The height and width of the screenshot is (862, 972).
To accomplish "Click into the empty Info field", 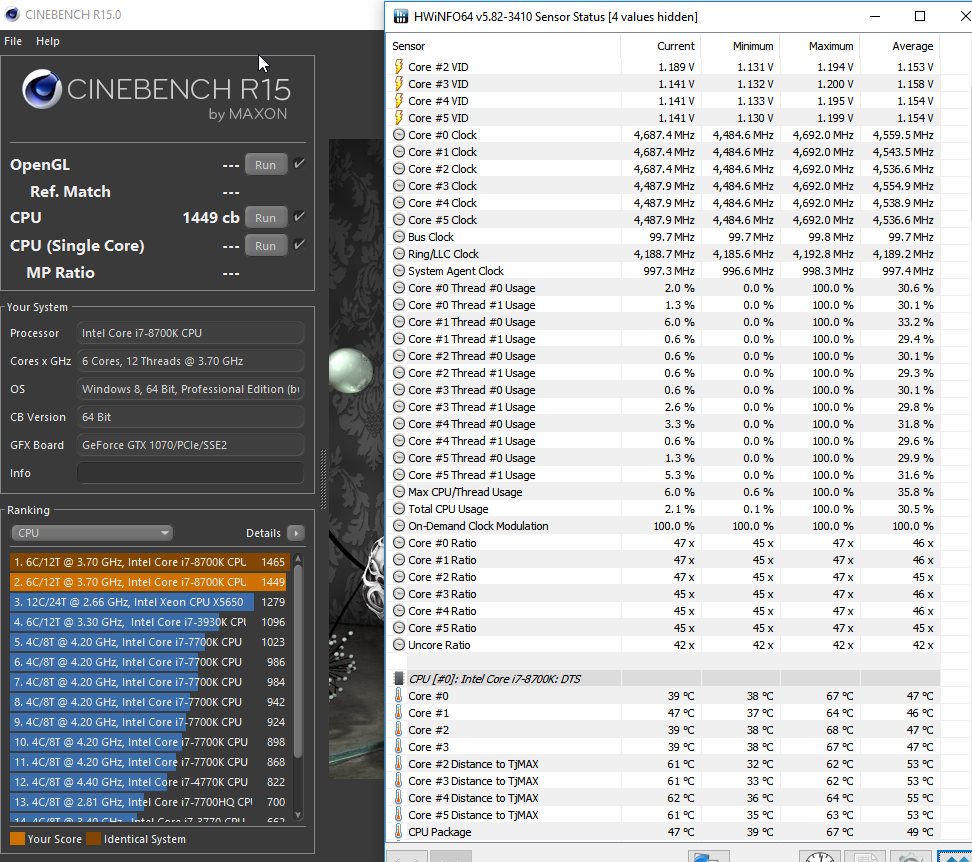I will (x=190, y=473).
